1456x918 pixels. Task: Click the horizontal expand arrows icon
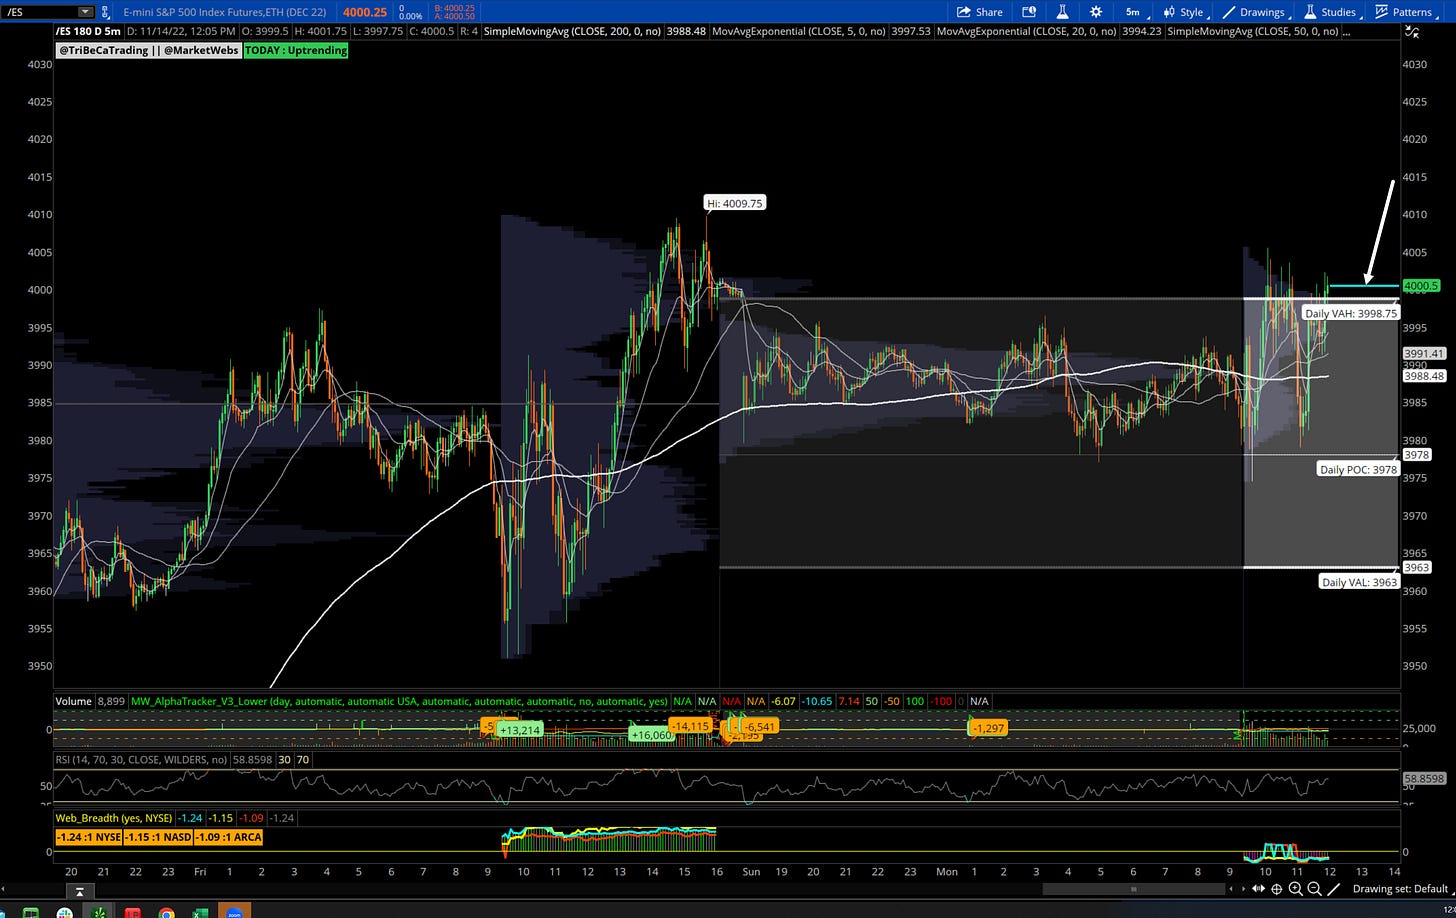1258,889
